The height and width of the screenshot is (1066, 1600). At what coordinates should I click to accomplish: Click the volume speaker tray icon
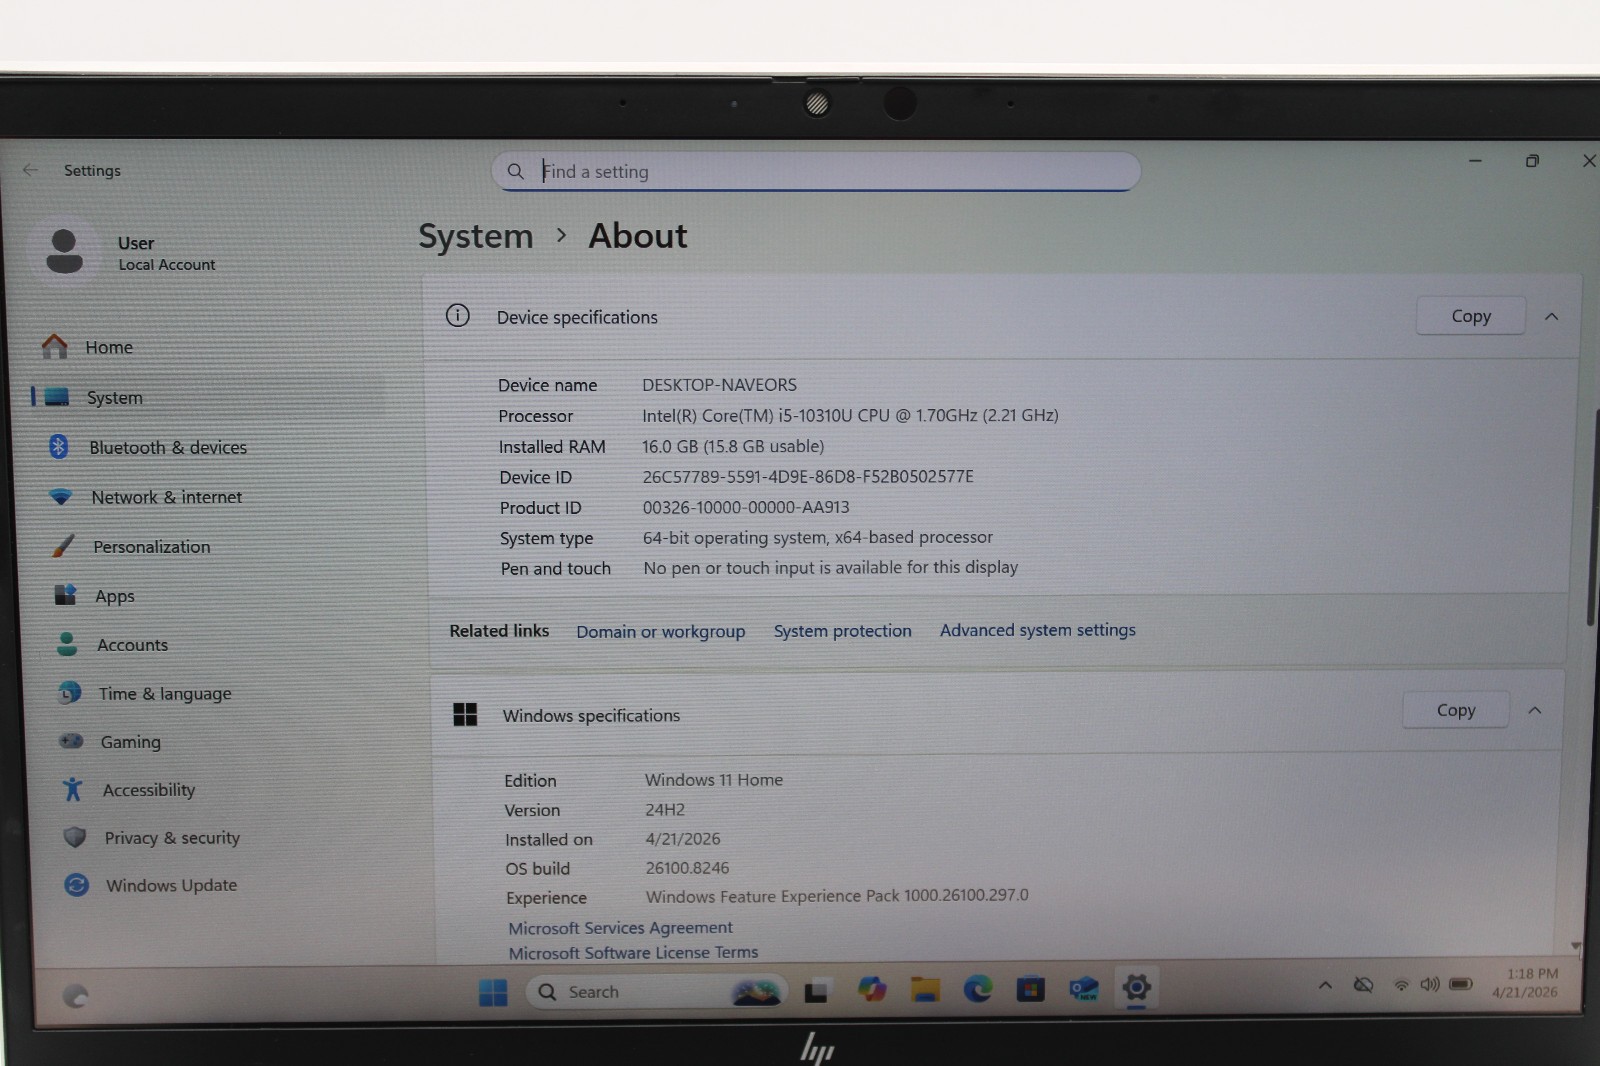1430,984
